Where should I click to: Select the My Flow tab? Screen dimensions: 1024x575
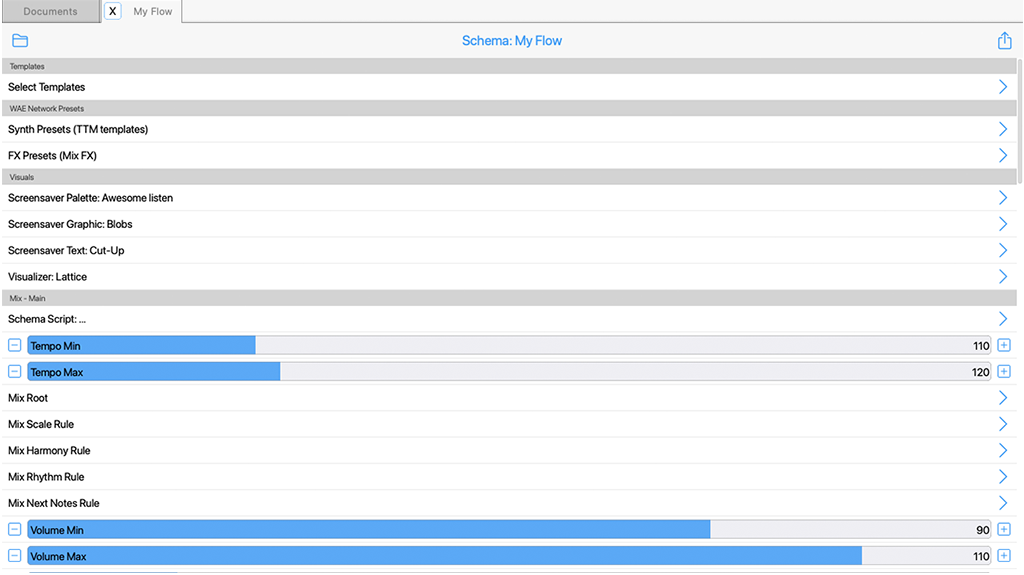pyautogui.click(x=153, y=12)
